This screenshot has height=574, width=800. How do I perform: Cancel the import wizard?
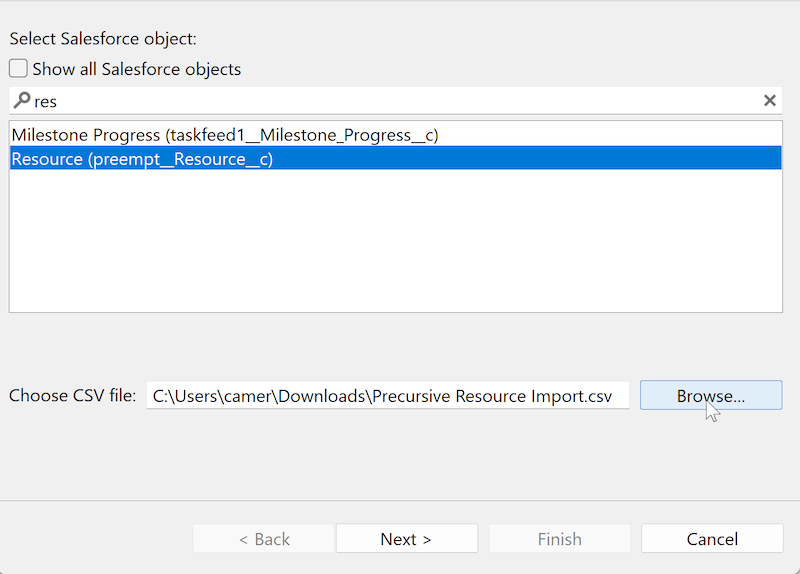[711, 538]
